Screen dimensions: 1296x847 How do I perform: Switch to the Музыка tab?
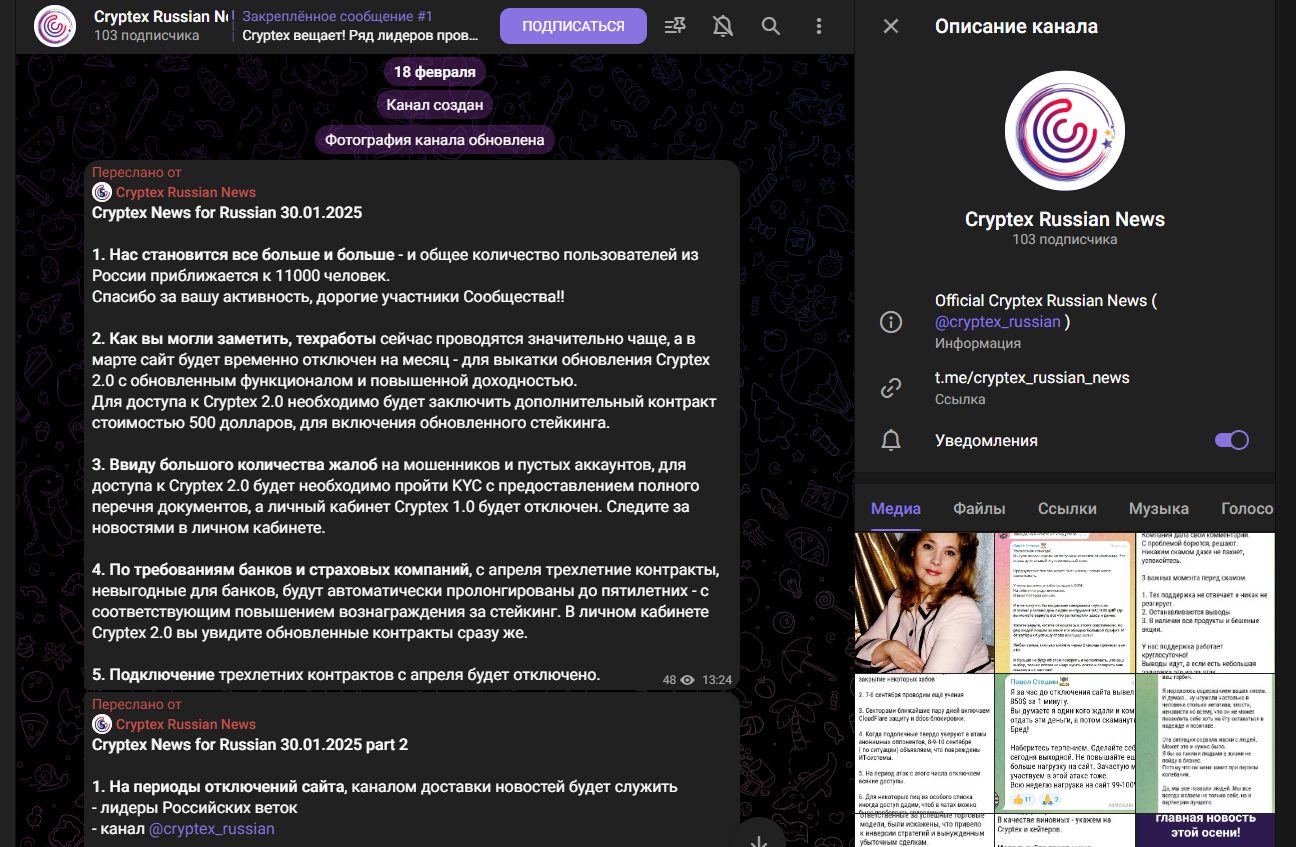pos(1159,508)
